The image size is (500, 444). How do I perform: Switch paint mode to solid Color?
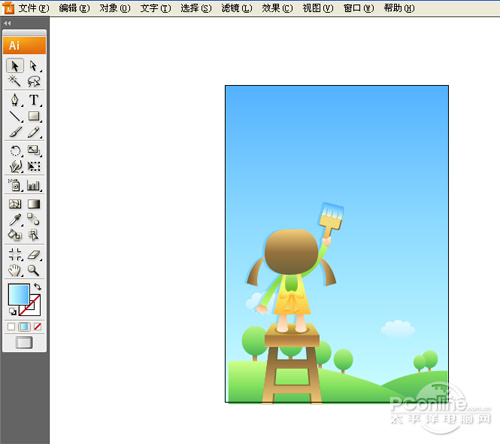tap(11, 327)
